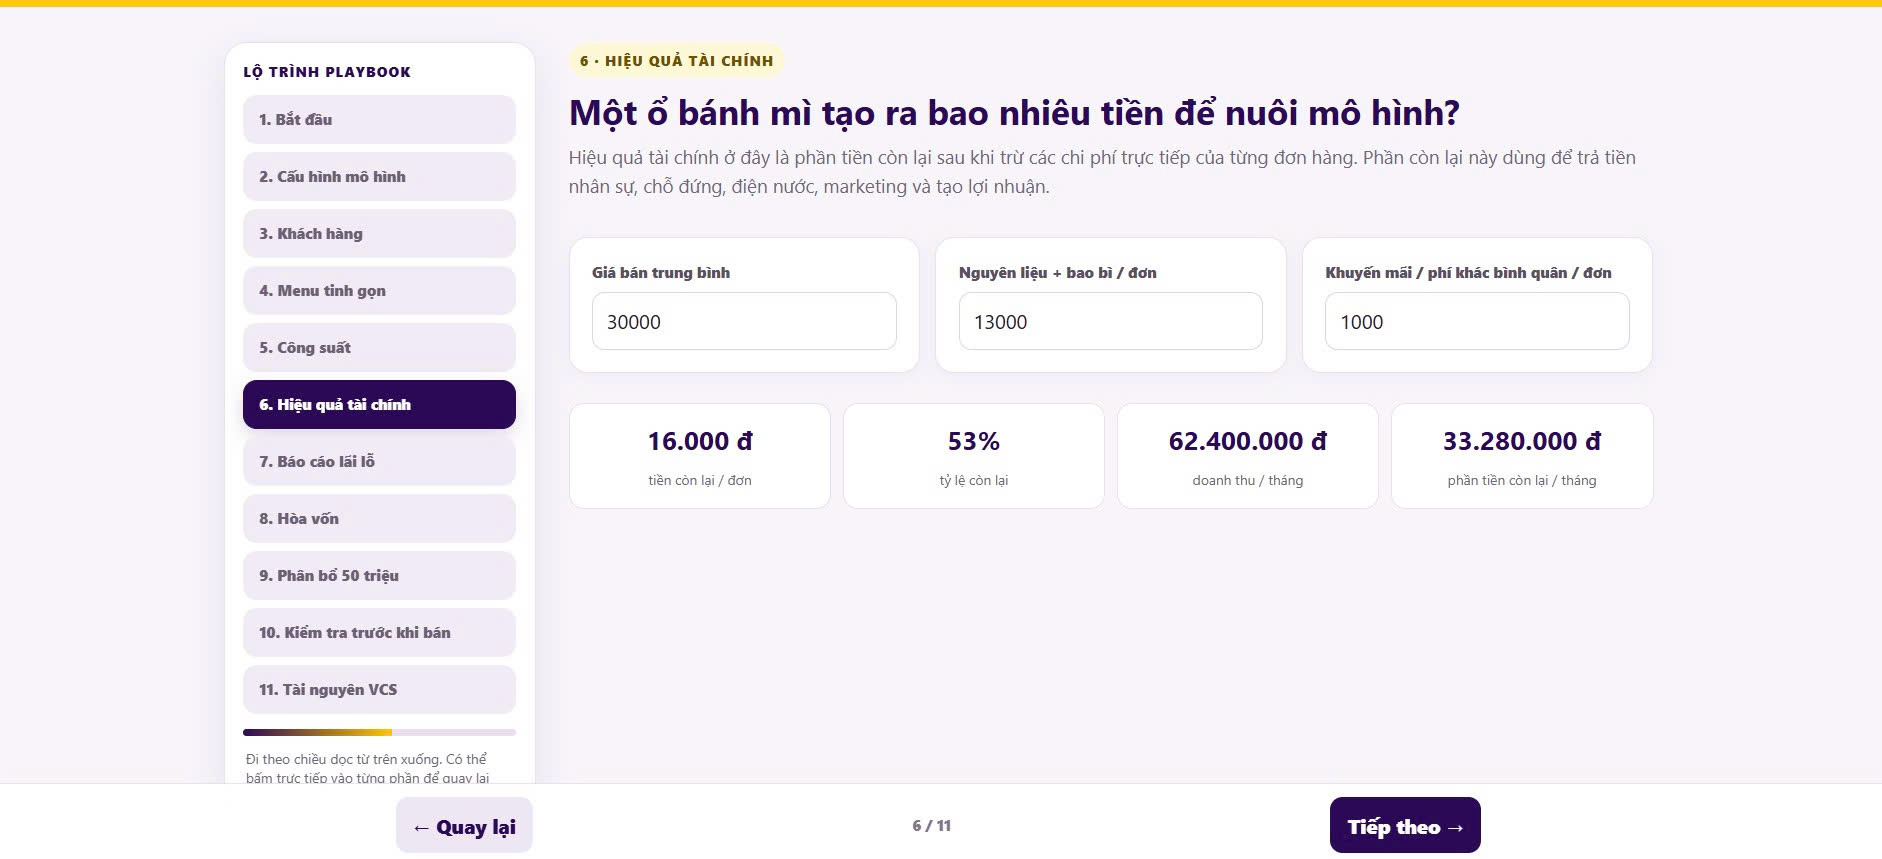Select 3. Khách hàng in sidebar
The height and width of the screenshot is (859, 1882).
tap(379, 233)
